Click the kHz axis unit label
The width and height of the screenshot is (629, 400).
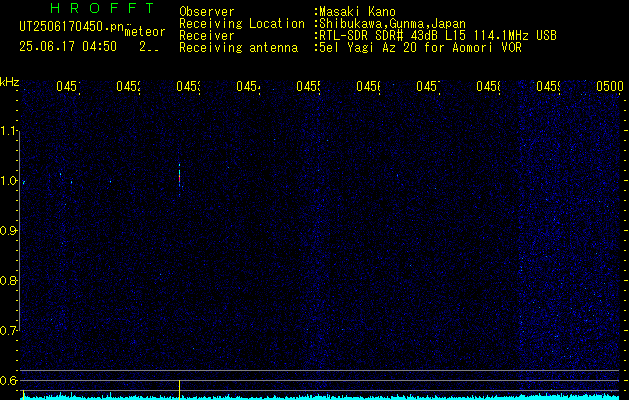[x=10, y=82]
